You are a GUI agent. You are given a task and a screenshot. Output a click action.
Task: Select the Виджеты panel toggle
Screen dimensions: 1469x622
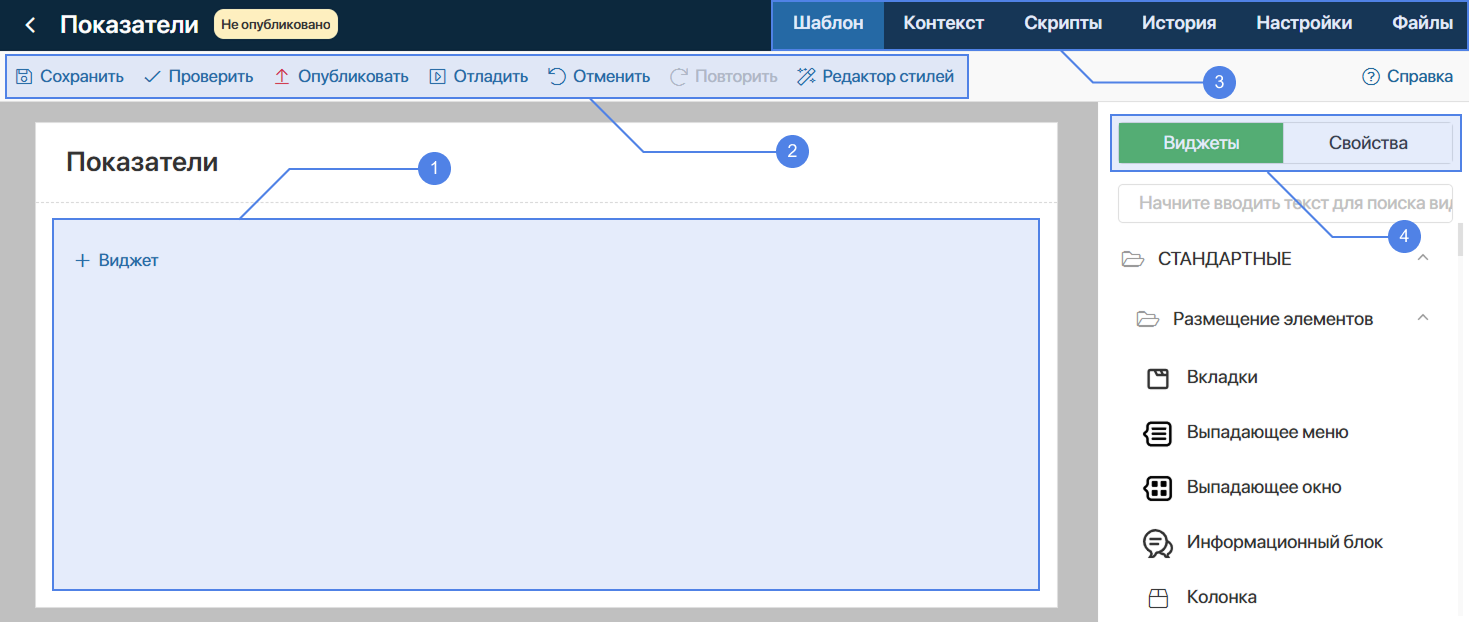click(1201, 143)
